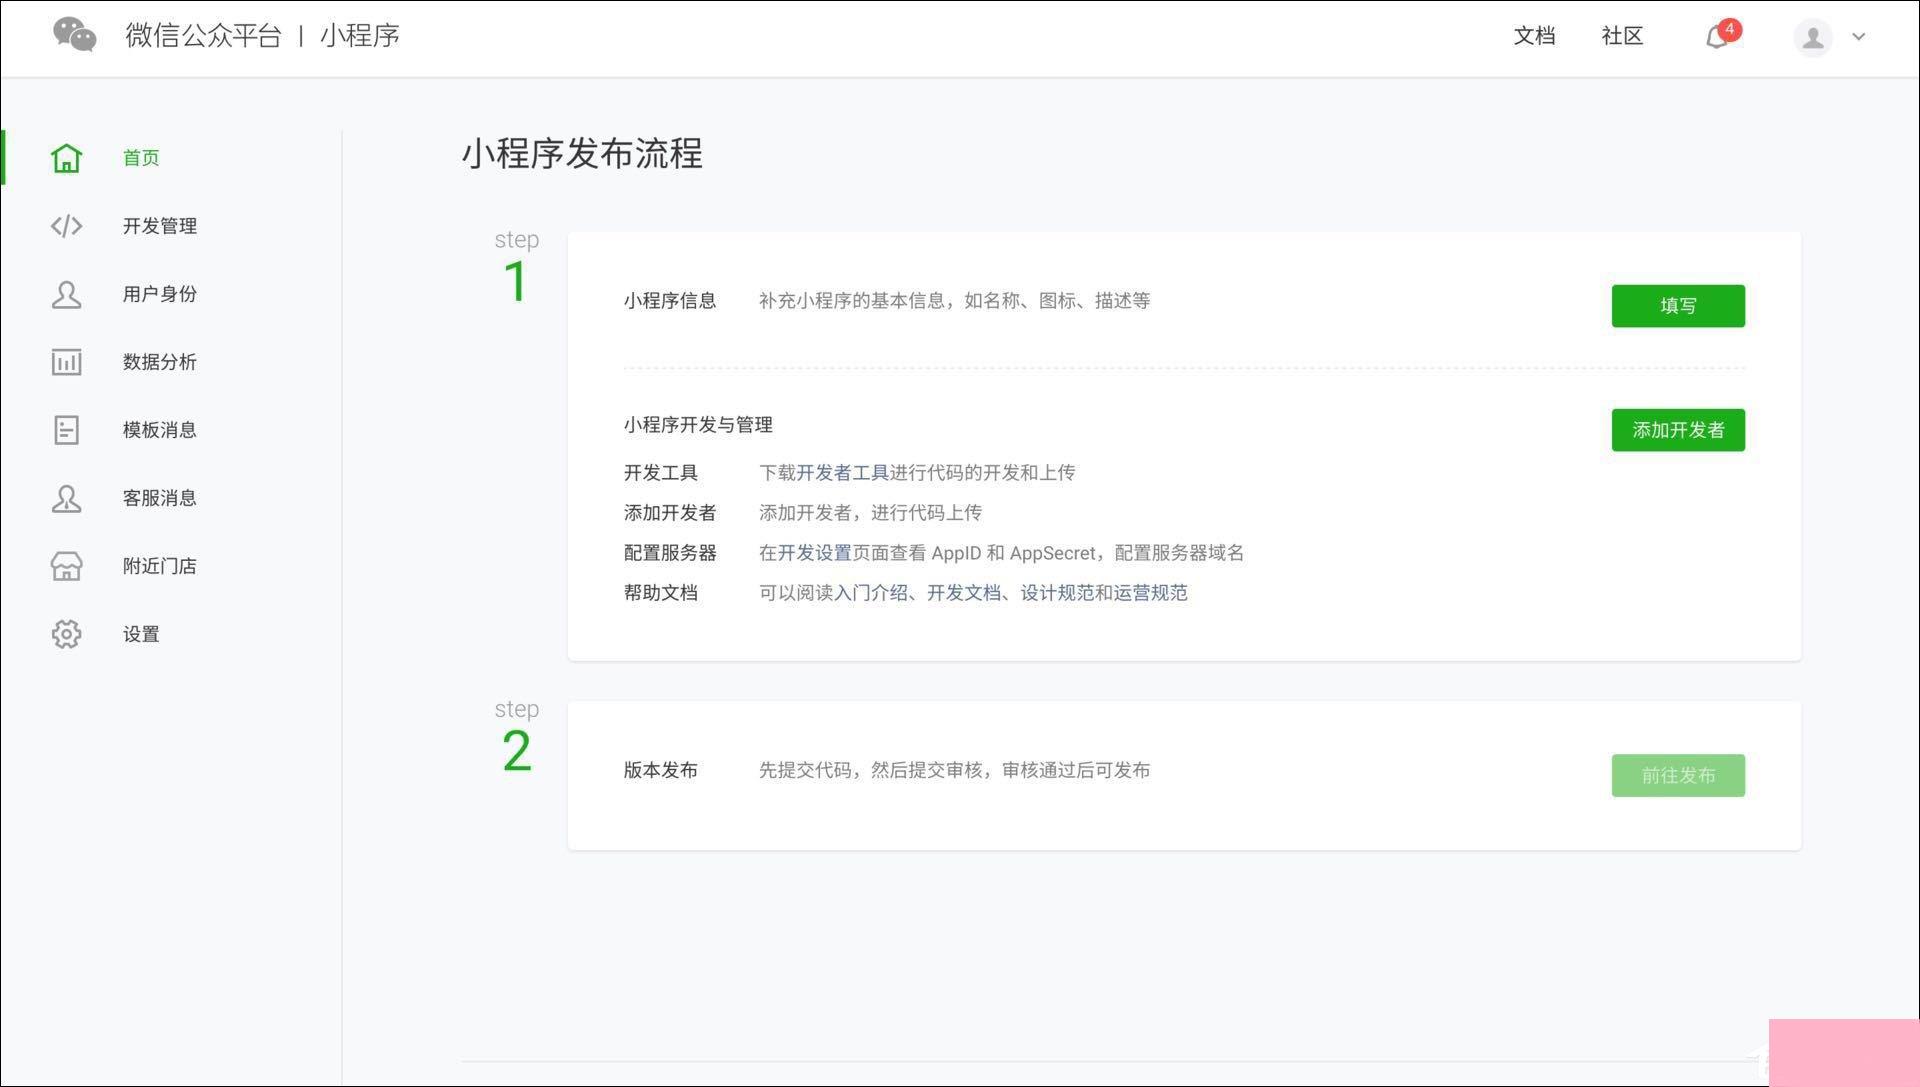Click the 用户身份 user icon
The width and height of the screenshot is (1920, 1087).
point(66,293)
